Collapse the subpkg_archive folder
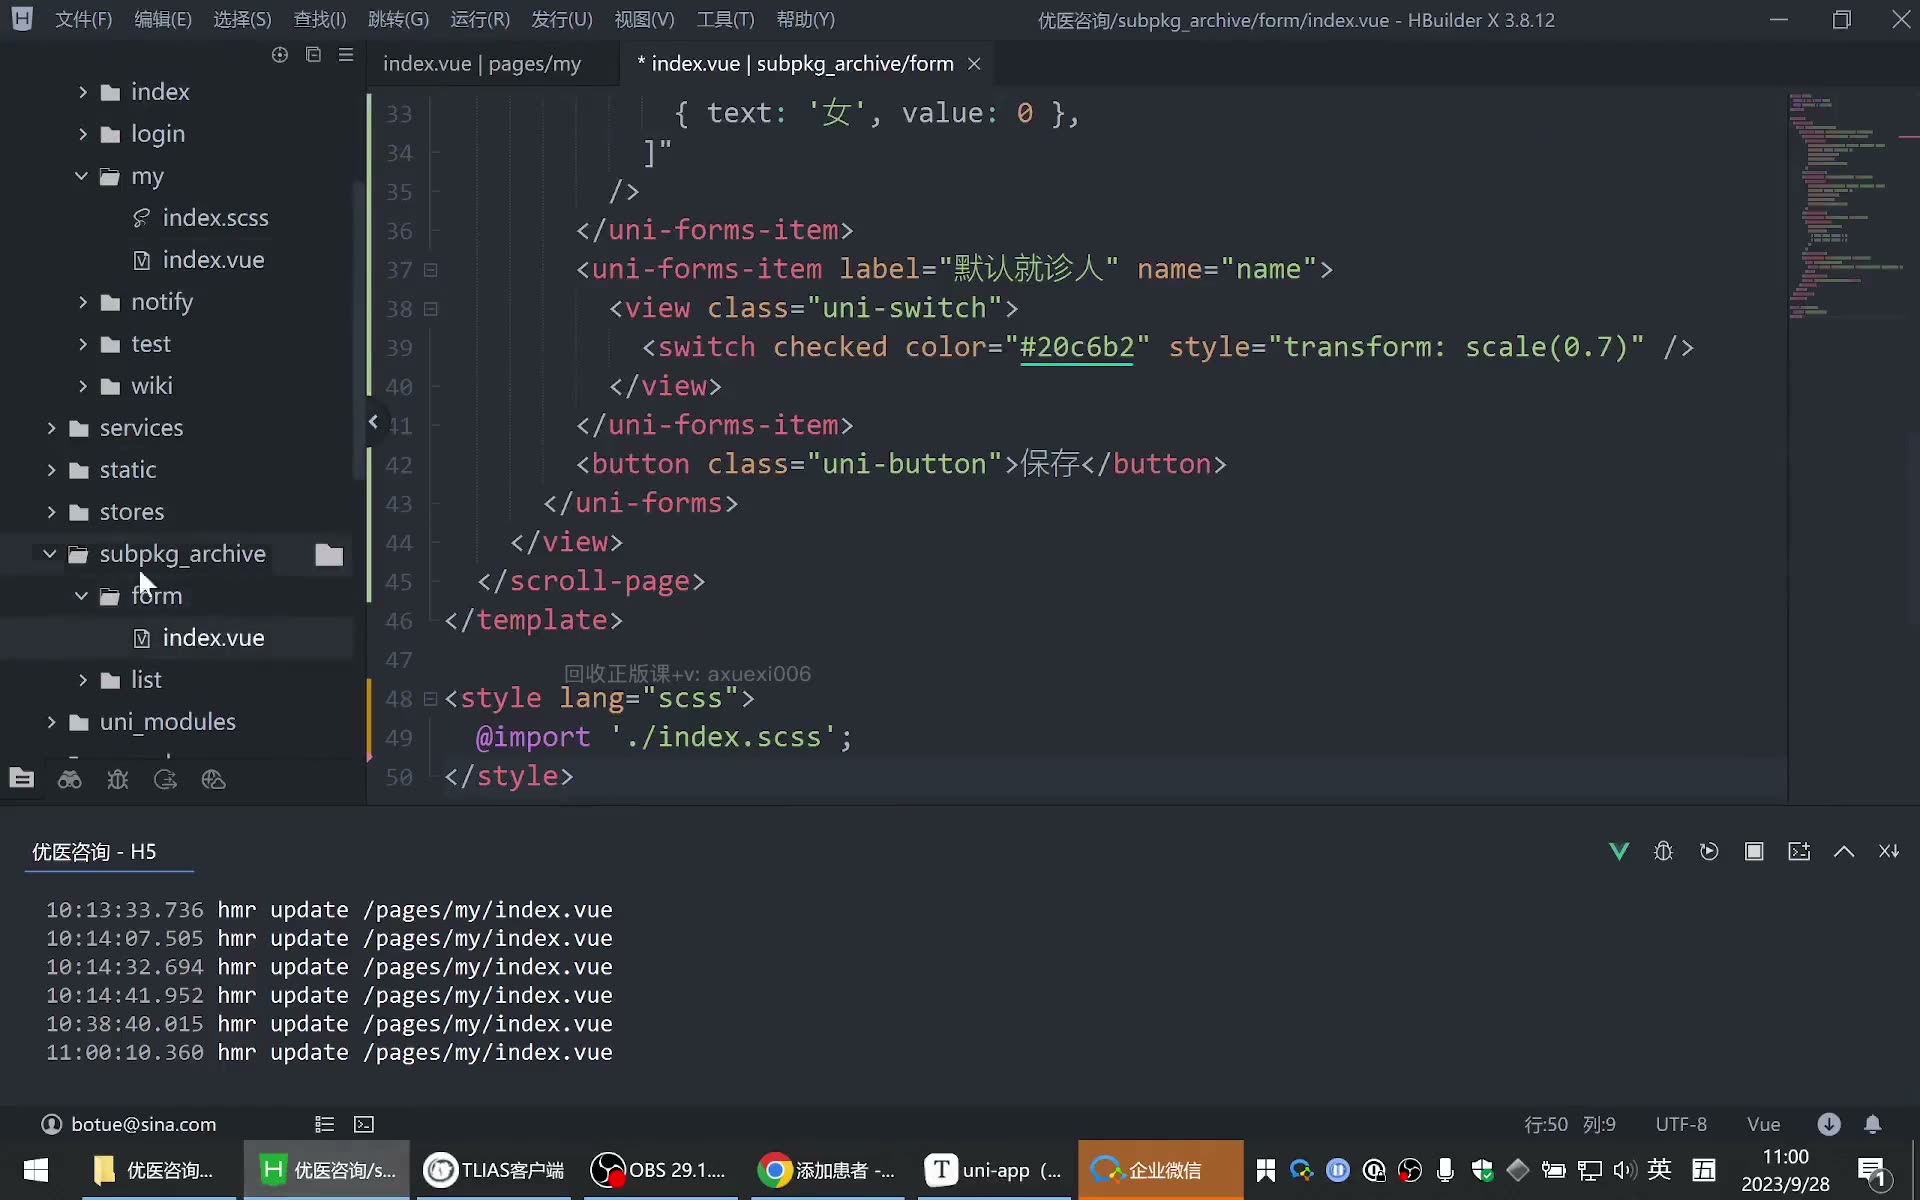 click(49, 553)
